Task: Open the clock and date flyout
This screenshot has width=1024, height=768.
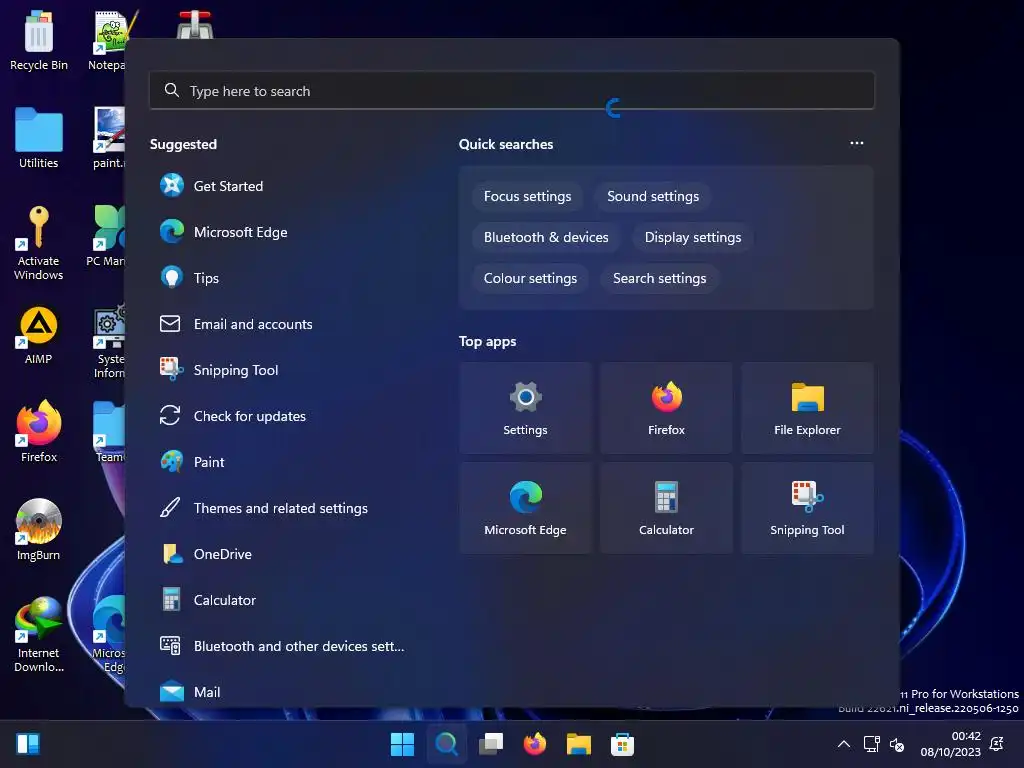Action: click(x=951, y=744)
